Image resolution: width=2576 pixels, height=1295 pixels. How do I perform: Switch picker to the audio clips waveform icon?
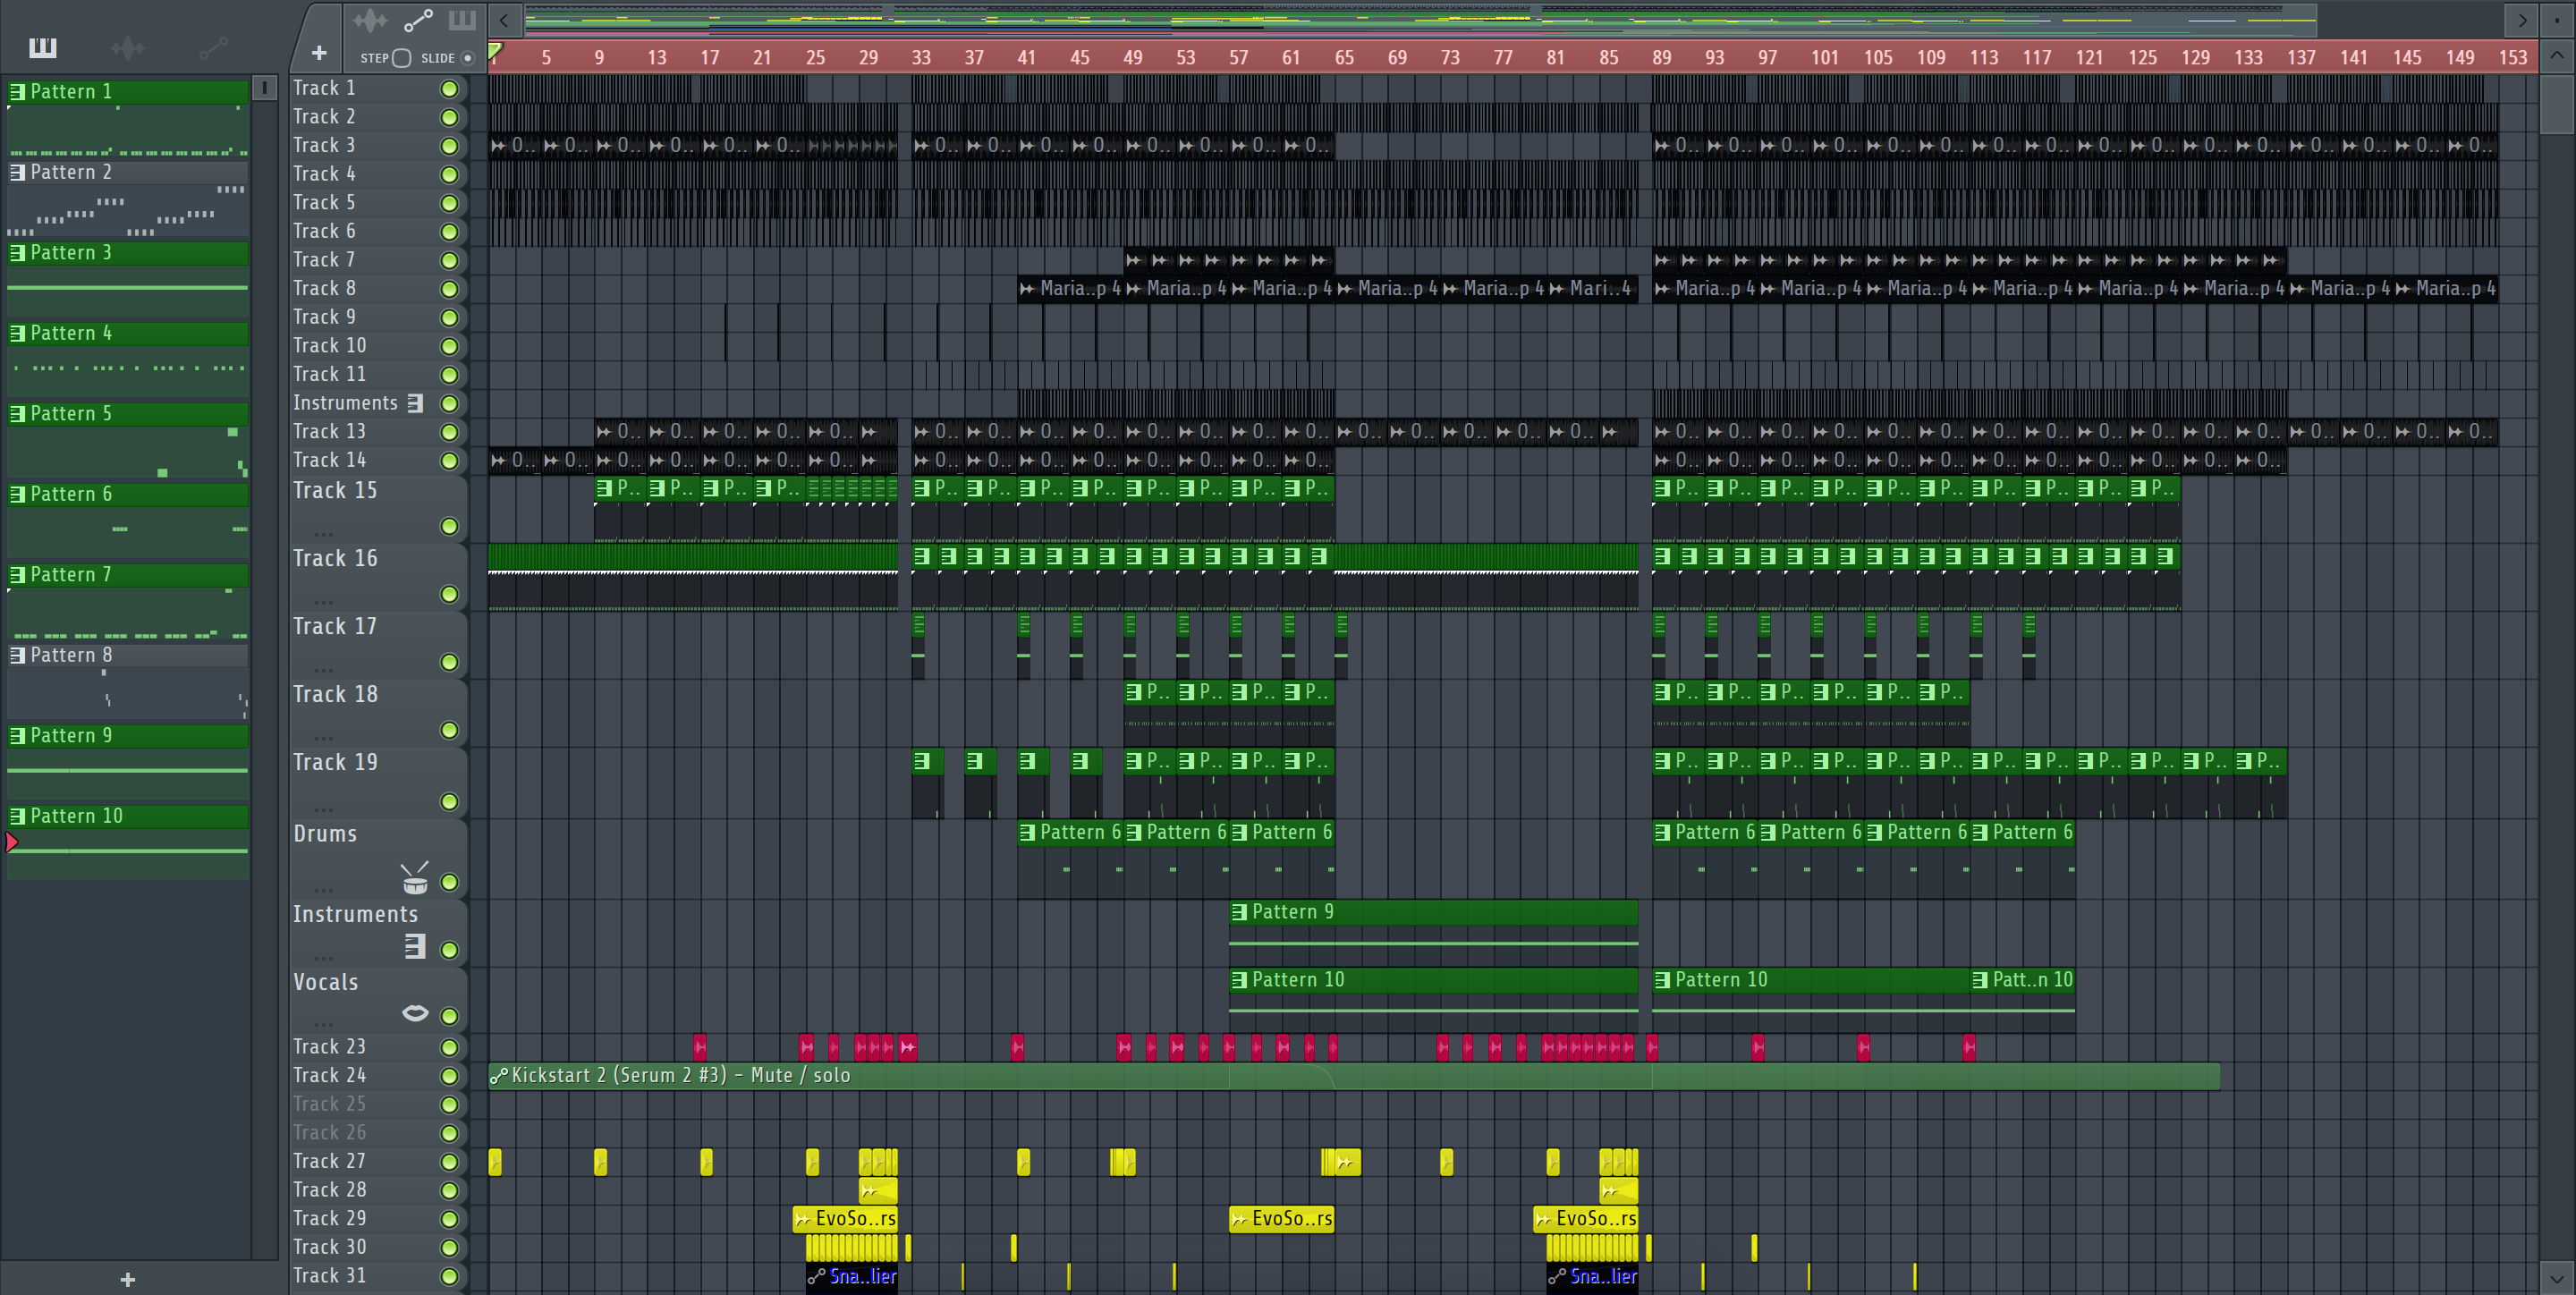pos(128,47)
